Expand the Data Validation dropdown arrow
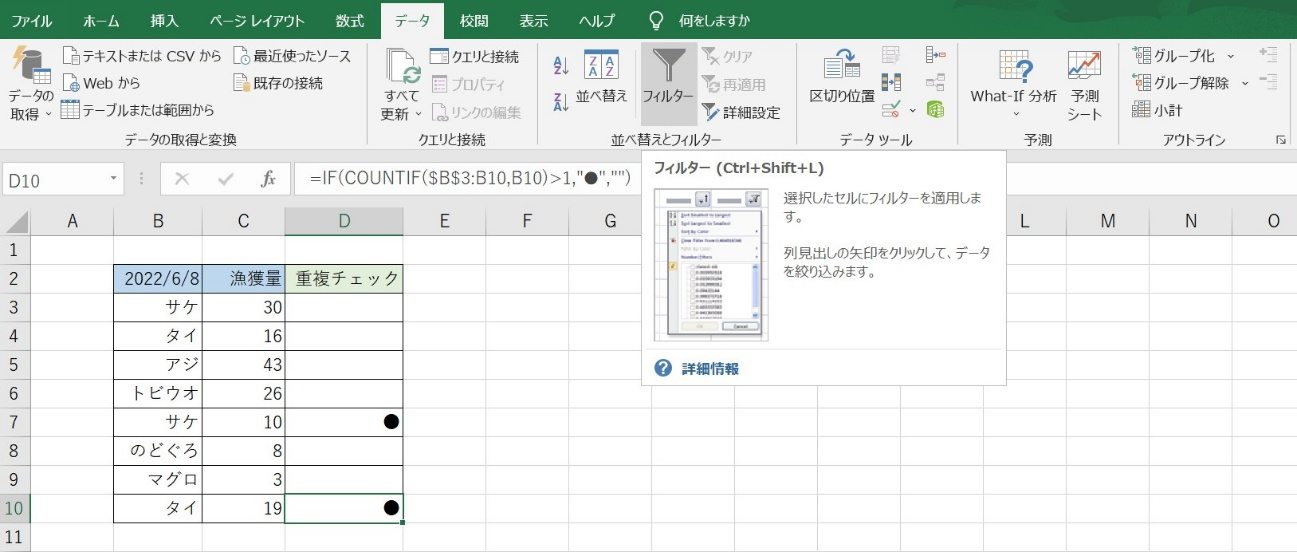This screenshot has height=552, width=1297. [x=912, y=109]
